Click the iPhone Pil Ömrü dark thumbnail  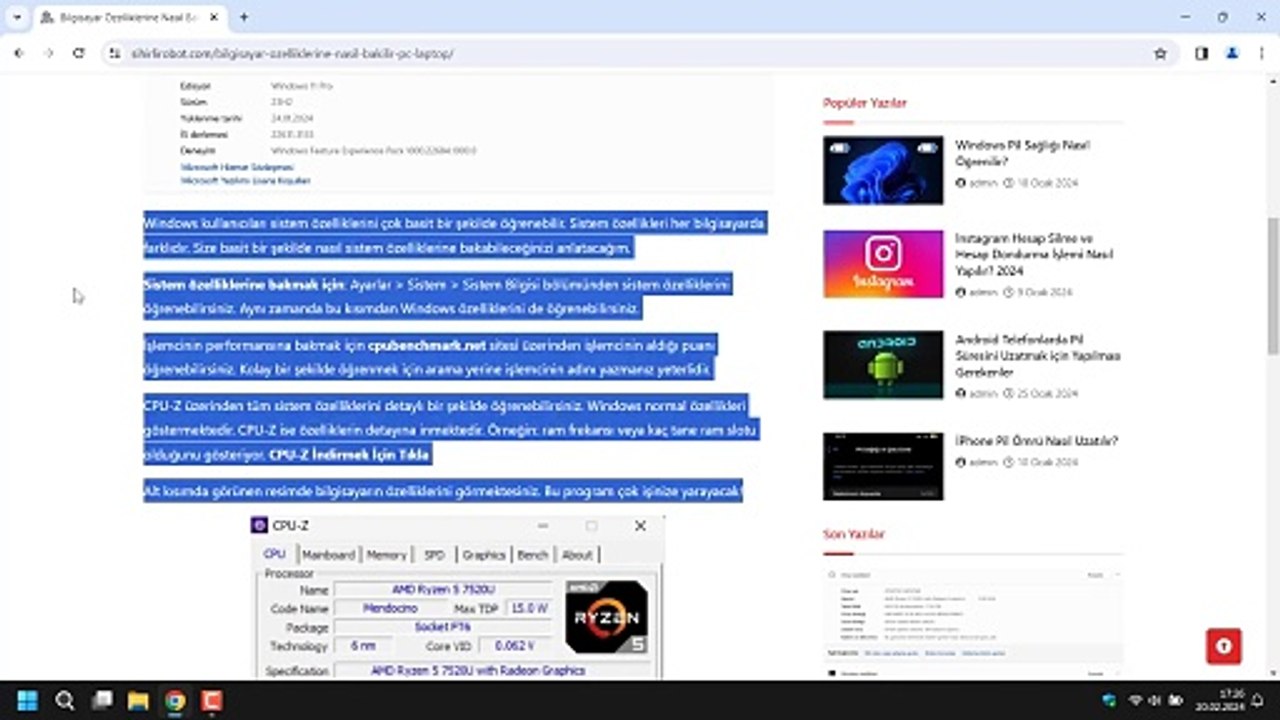pos(883,466)
